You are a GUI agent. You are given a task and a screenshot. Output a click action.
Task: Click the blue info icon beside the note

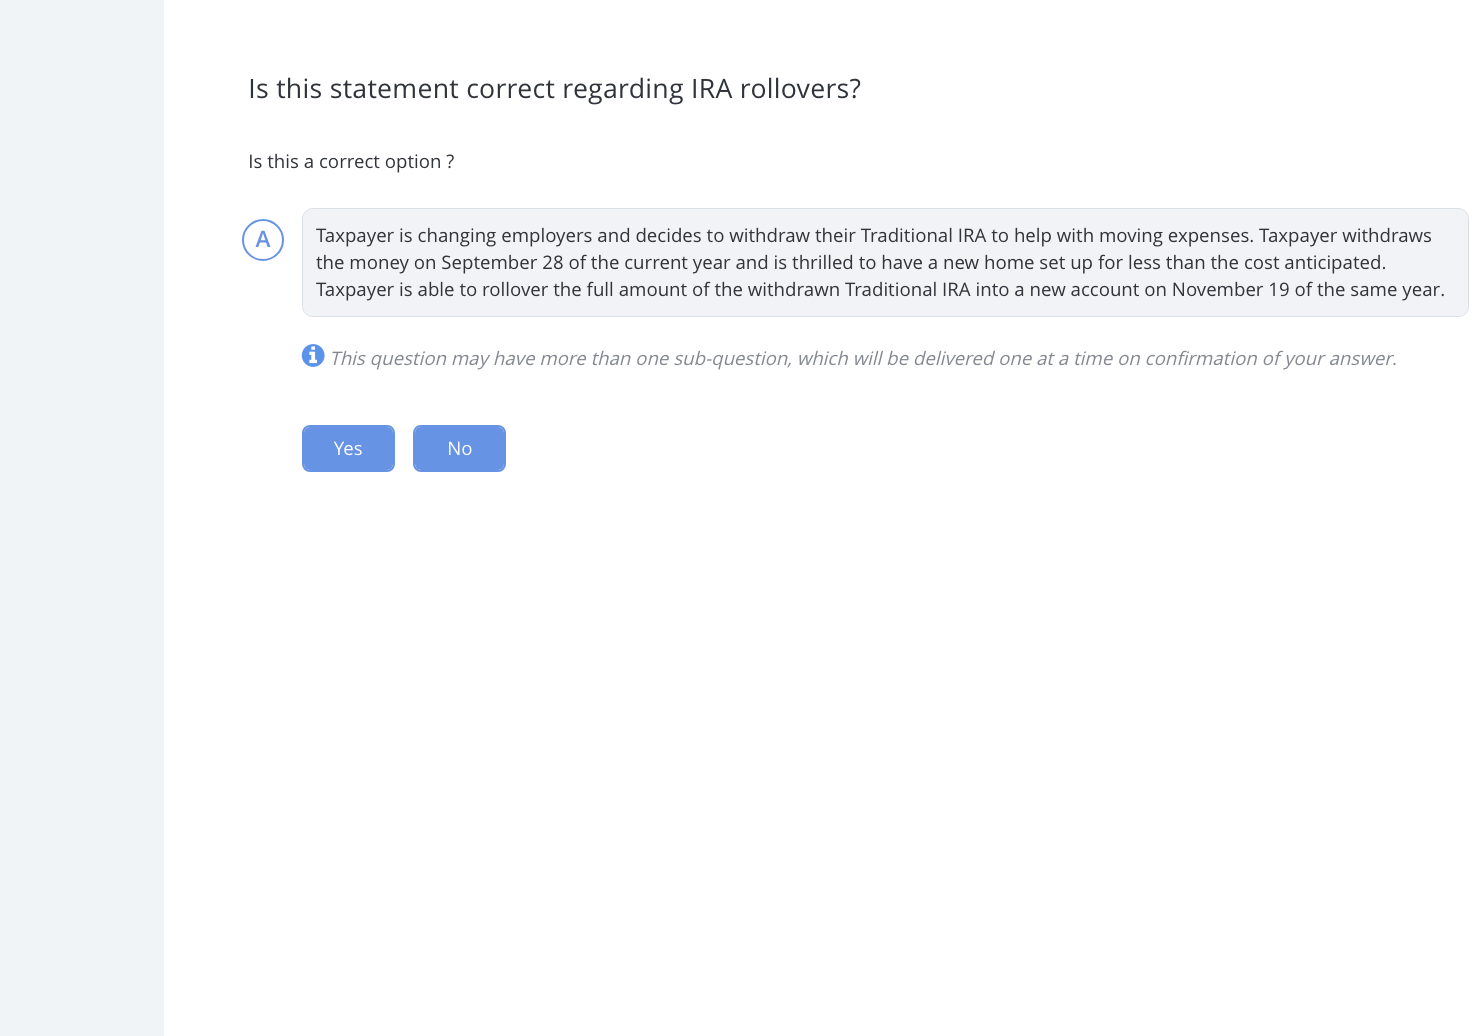point(313,356)
